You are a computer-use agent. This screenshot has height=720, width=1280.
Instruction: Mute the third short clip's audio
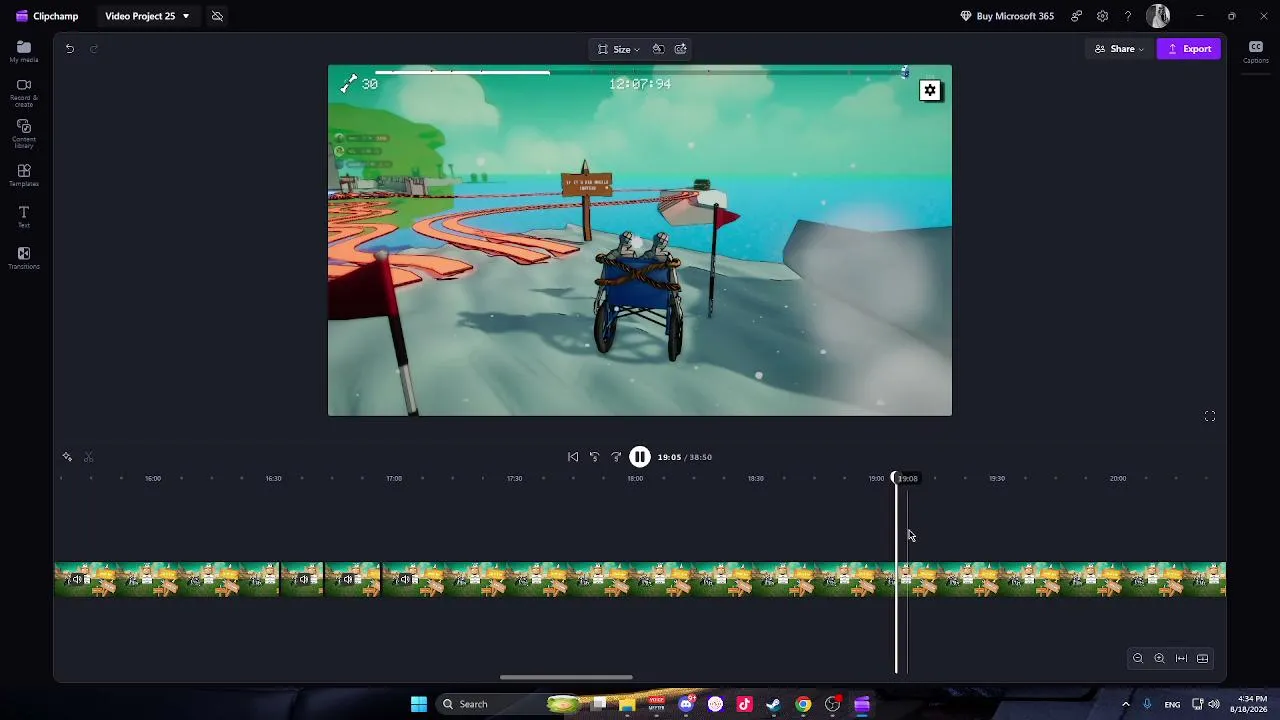[x=346, y=579]
